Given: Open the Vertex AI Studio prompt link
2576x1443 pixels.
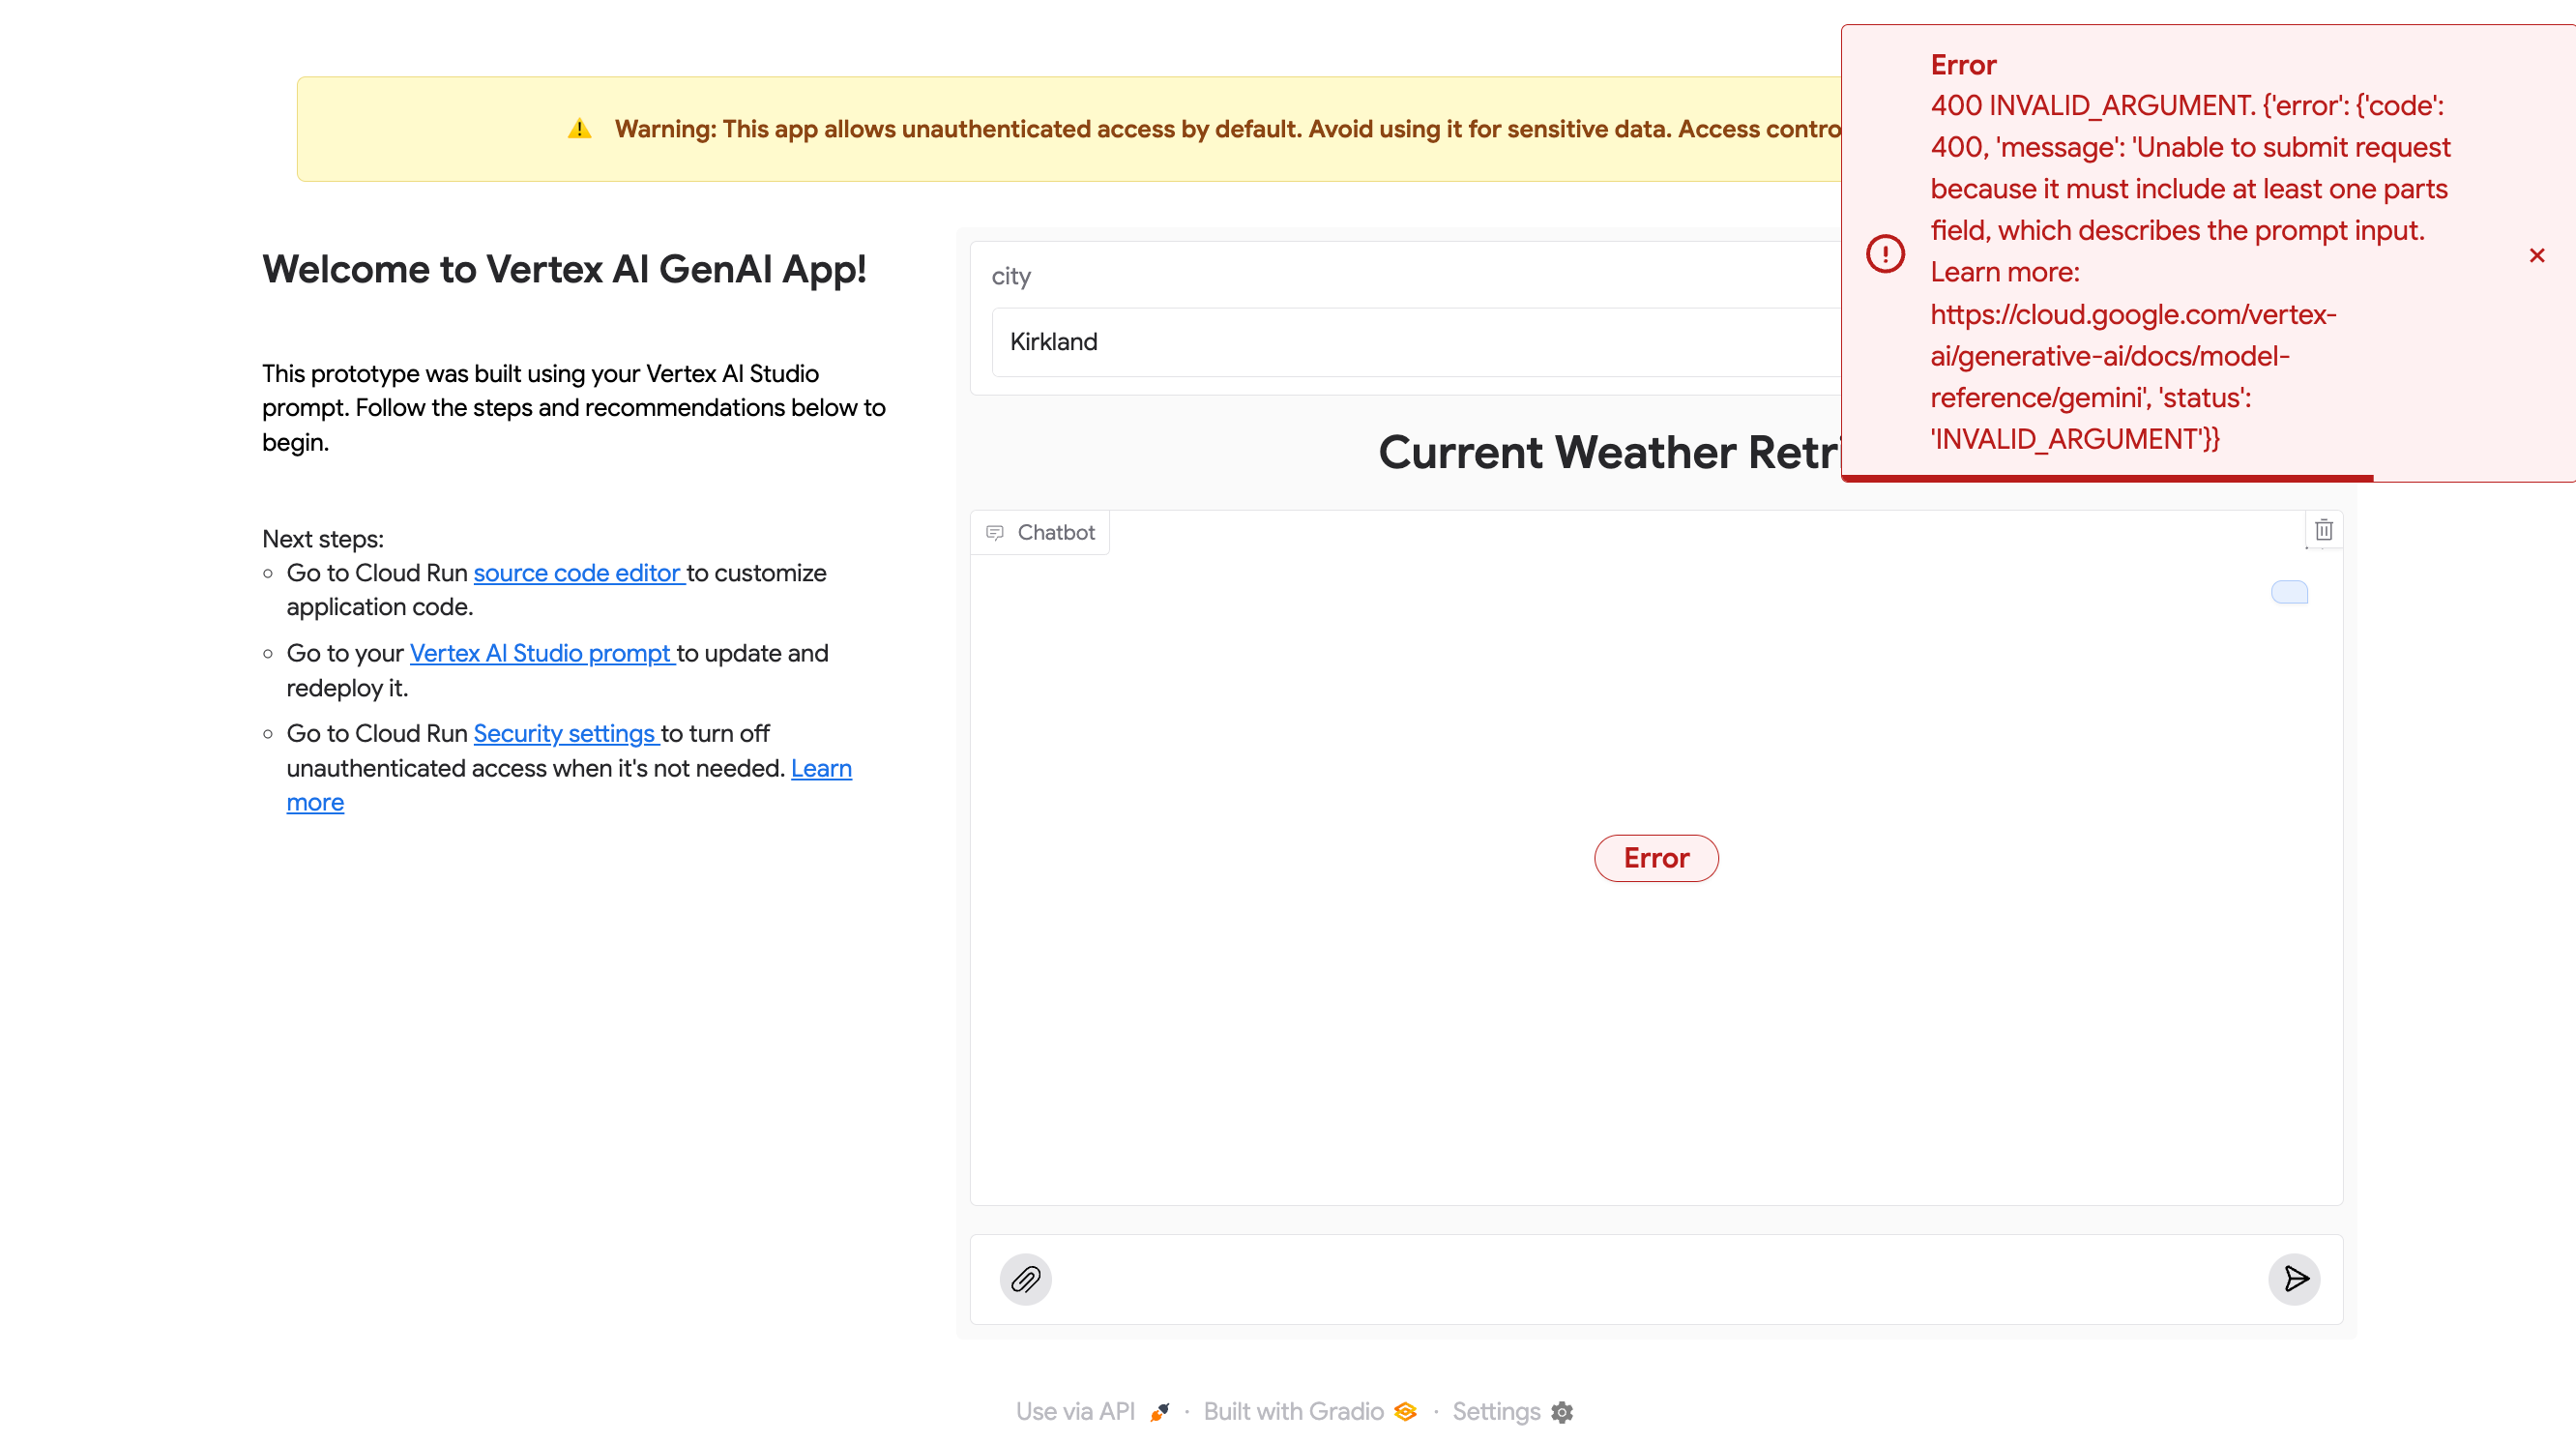Looking at the screenshot, I should (x=540, y=653).
